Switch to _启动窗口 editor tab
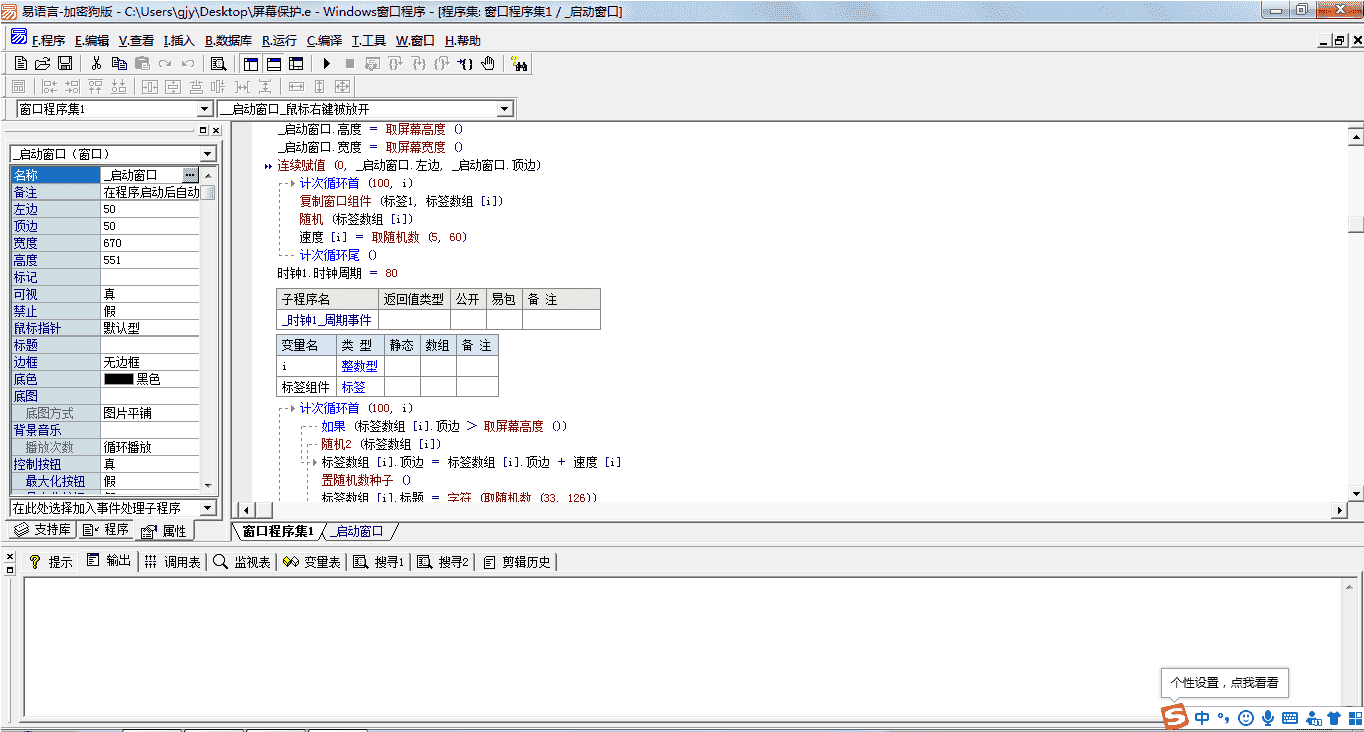This screenshot has height=732, width=1364. click(x=358, y=531)
